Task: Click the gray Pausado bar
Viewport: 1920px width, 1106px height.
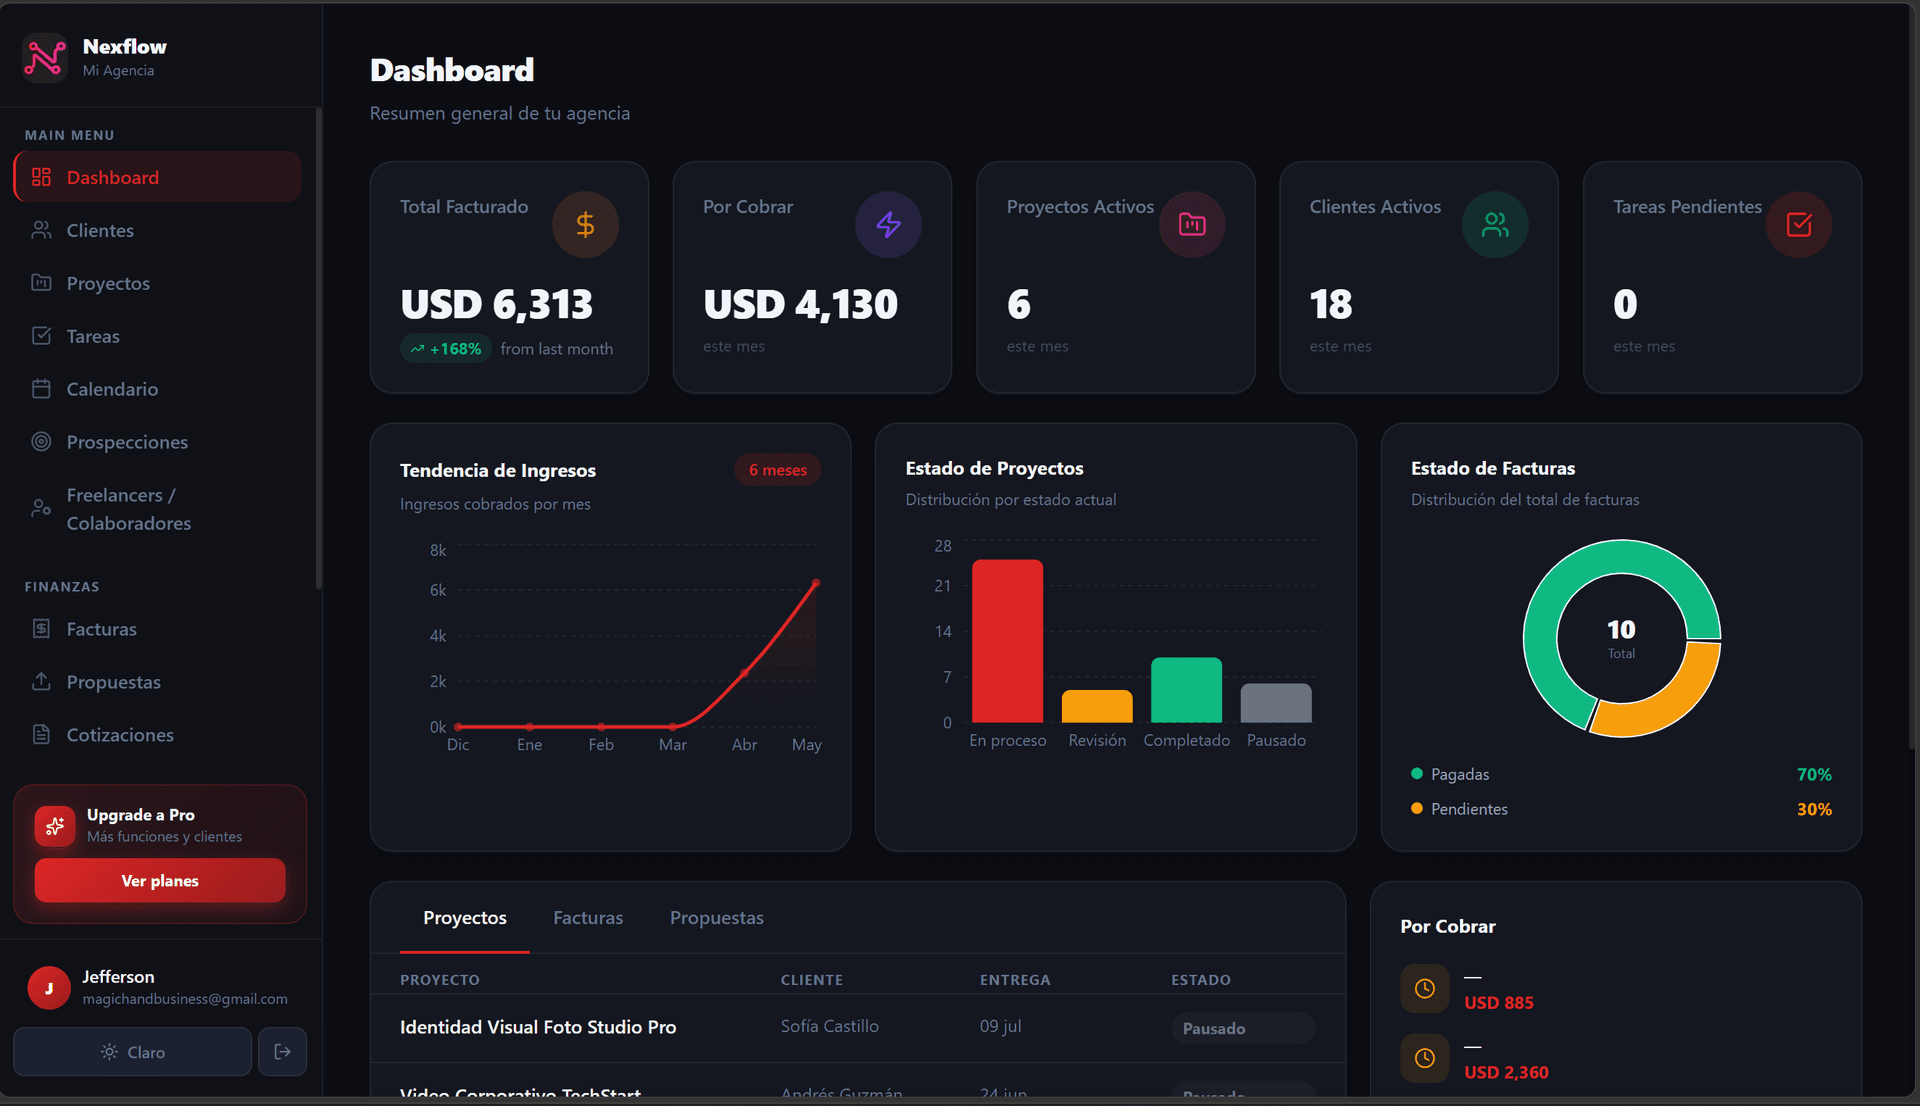Action: point(1276,703)
